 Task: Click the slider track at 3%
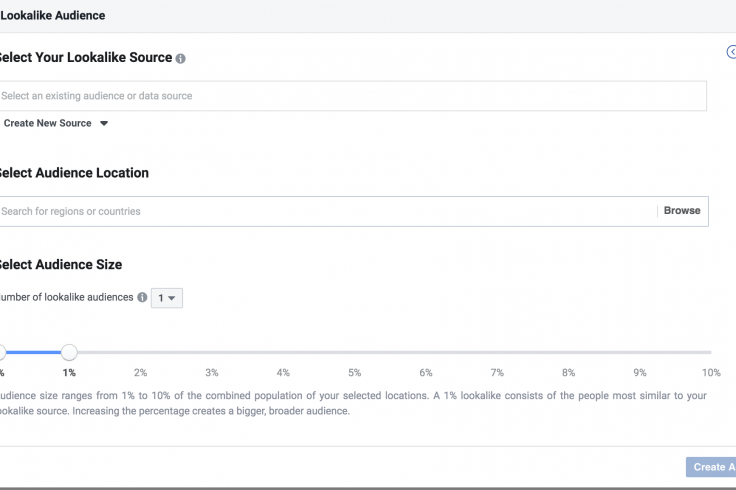point(212,352)
